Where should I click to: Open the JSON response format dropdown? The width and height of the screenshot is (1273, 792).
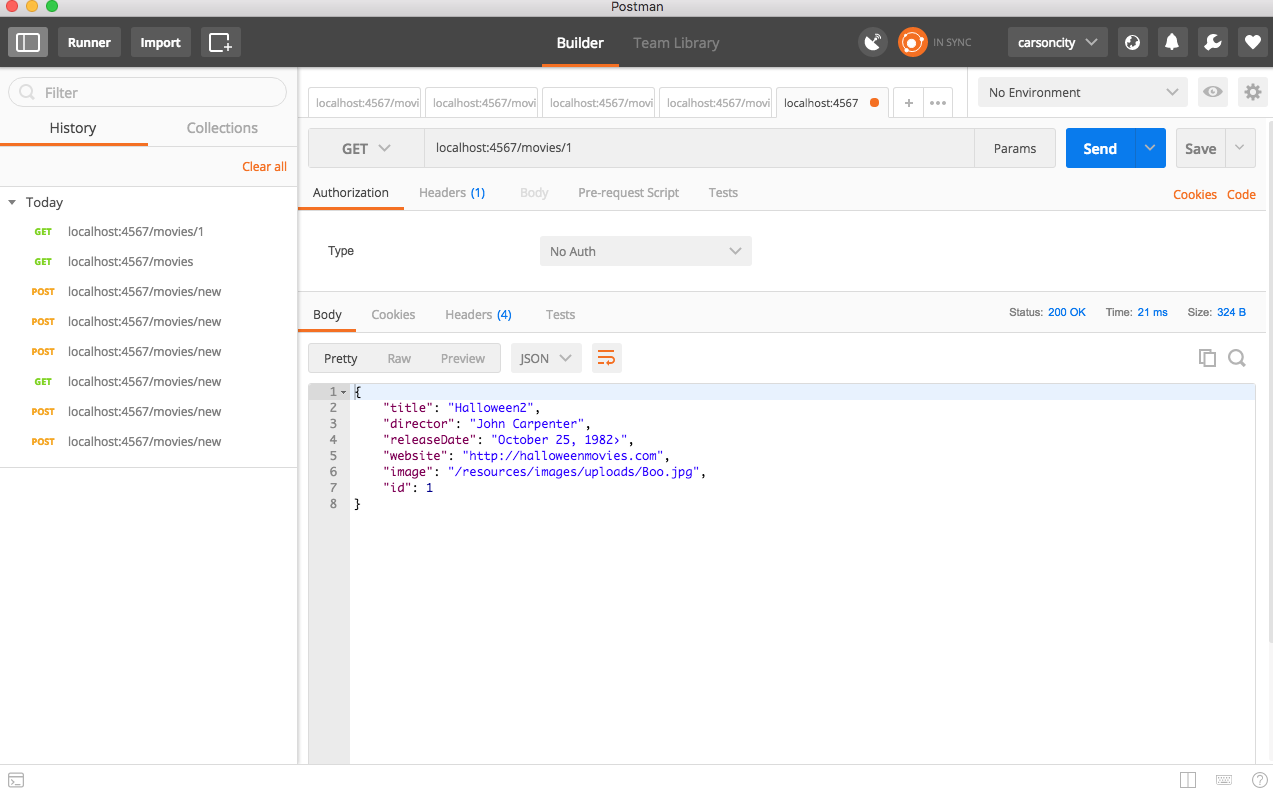[546, 357]
